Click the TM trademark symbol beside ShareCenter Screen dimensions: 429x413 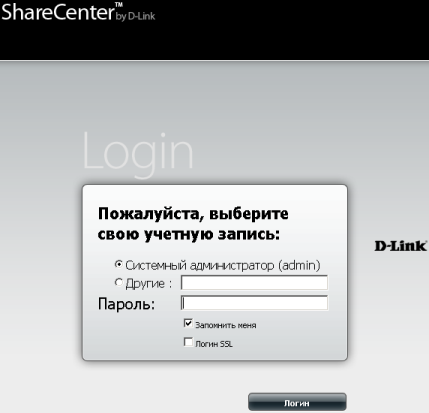pos(118,4)
